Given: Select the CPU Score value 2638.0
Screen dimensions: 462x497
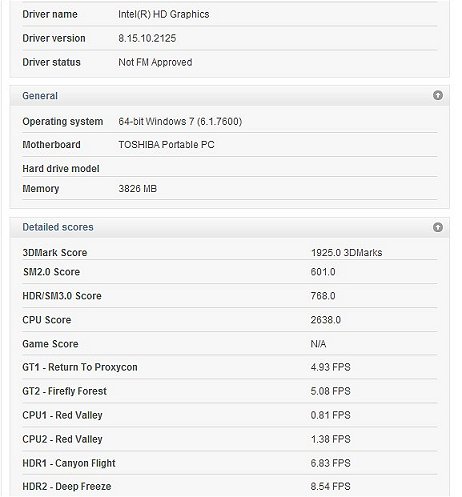Looking at the screenshot, I should pyautogui.click(x=325, y=320).
